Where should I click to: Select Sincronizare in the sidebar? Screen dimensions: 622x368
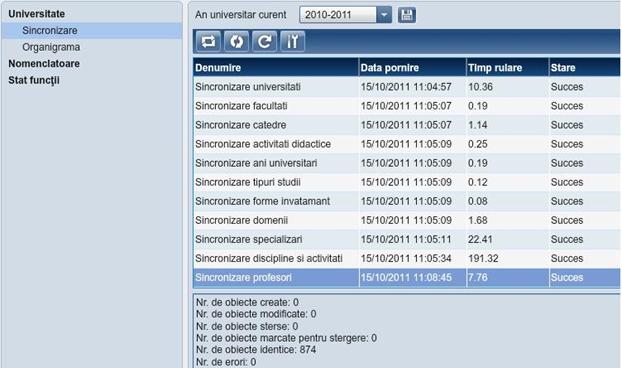91,31
